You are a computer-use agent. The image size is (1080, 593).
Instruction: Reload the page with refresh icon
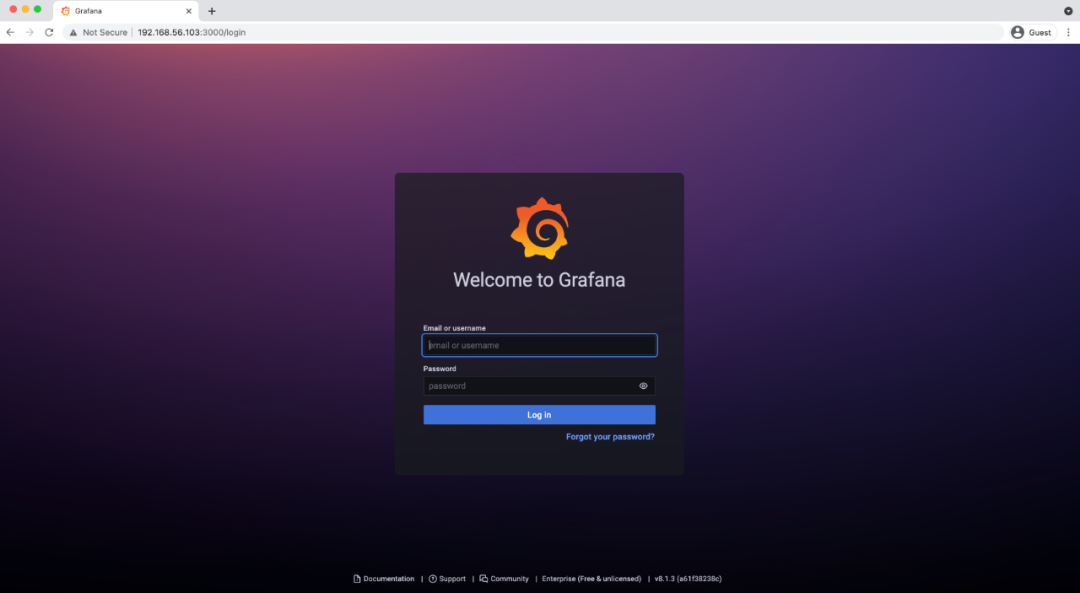[x=49, y=32]
